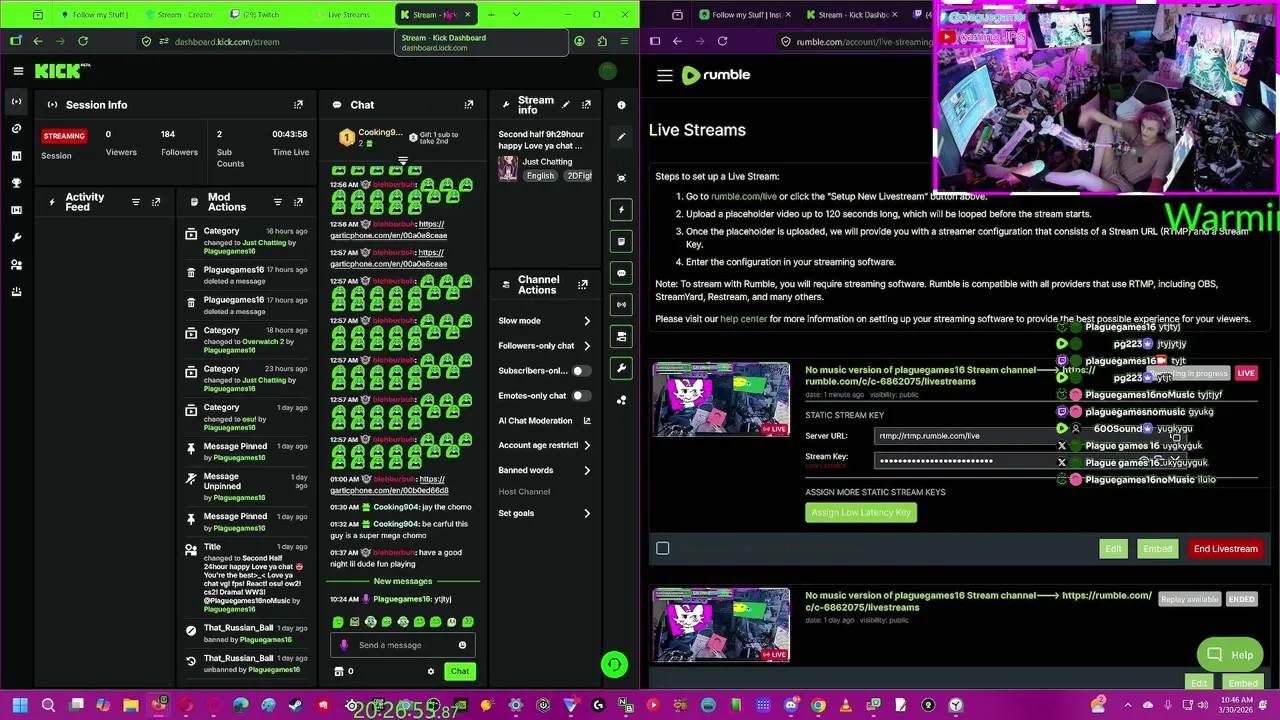Image resolution: width=1280 pixels, height=720 pixels.
Task: Expand Slow mode options
Action: (544, 321)
